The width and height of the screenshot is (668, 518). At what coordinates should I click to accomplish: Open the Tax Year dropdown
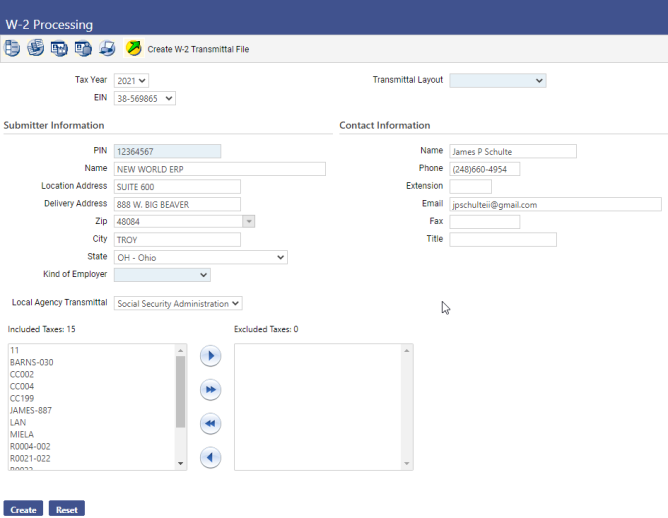coord(131,80)
